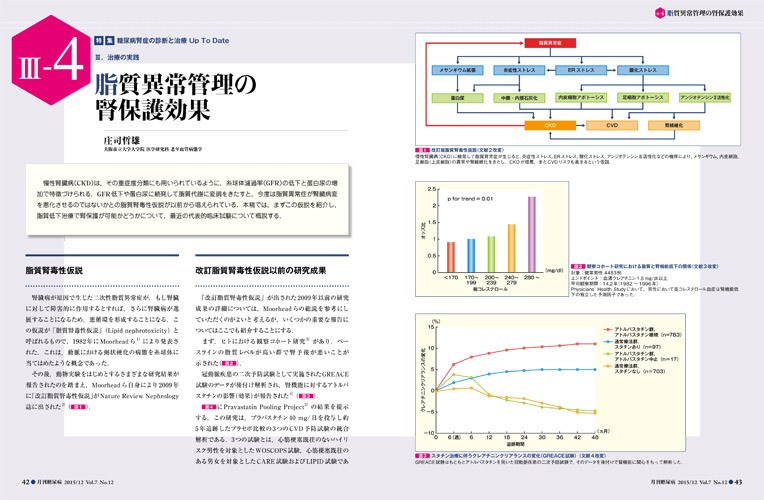Click the blue legend entry スタチンあり (n=97)
This screenshot has width=764, height=500.
pyautogui.click(x=633, y=345)
